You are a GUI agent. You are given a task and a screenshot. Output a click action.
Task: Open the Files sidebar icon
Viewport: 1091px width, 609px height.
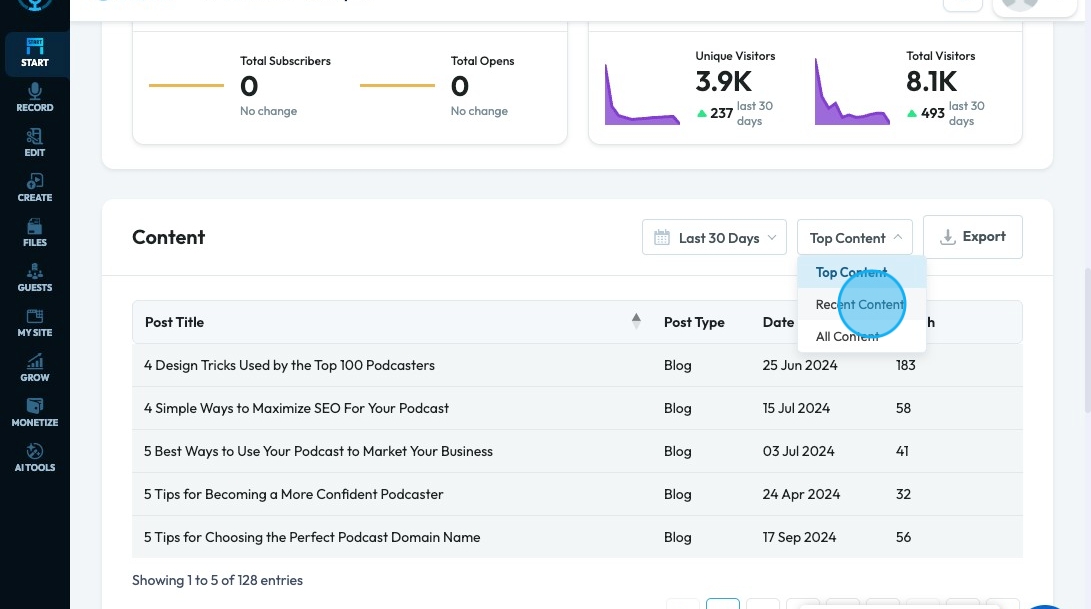[34, 232]
